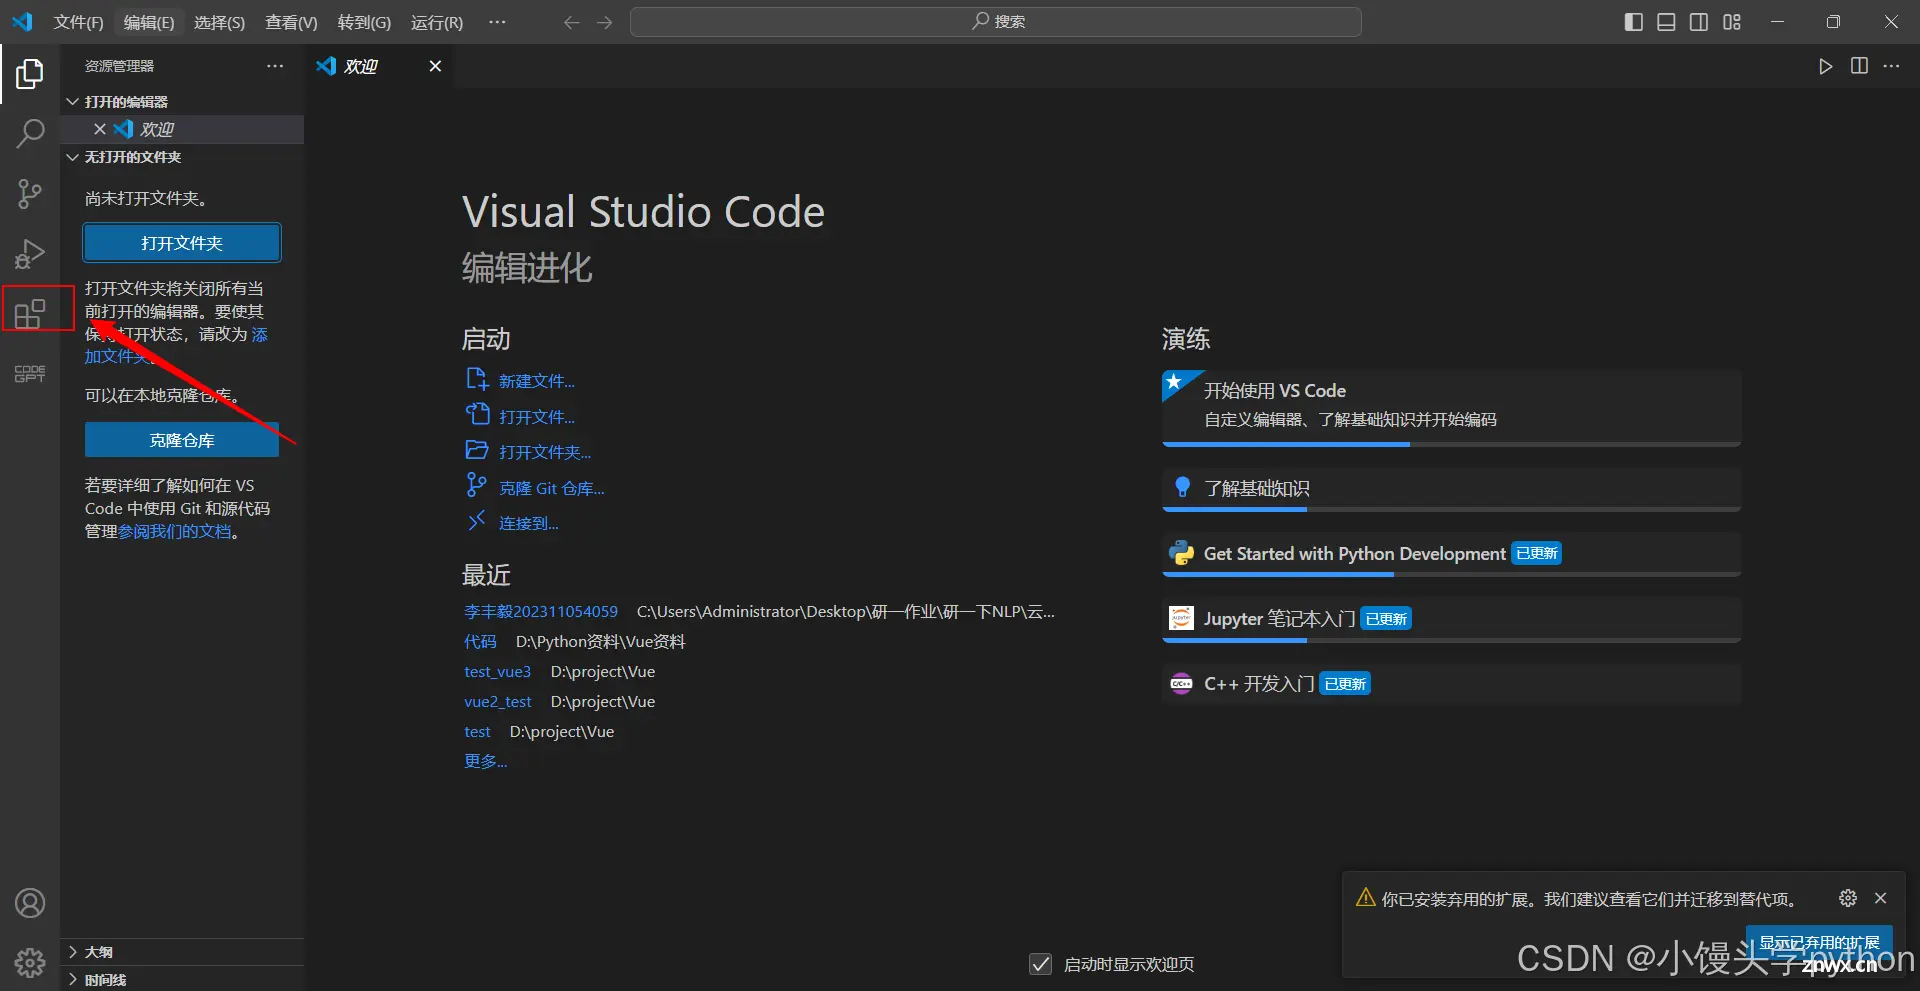Open the 运行(R) menu
The image size is (1920, 991).
437,22
